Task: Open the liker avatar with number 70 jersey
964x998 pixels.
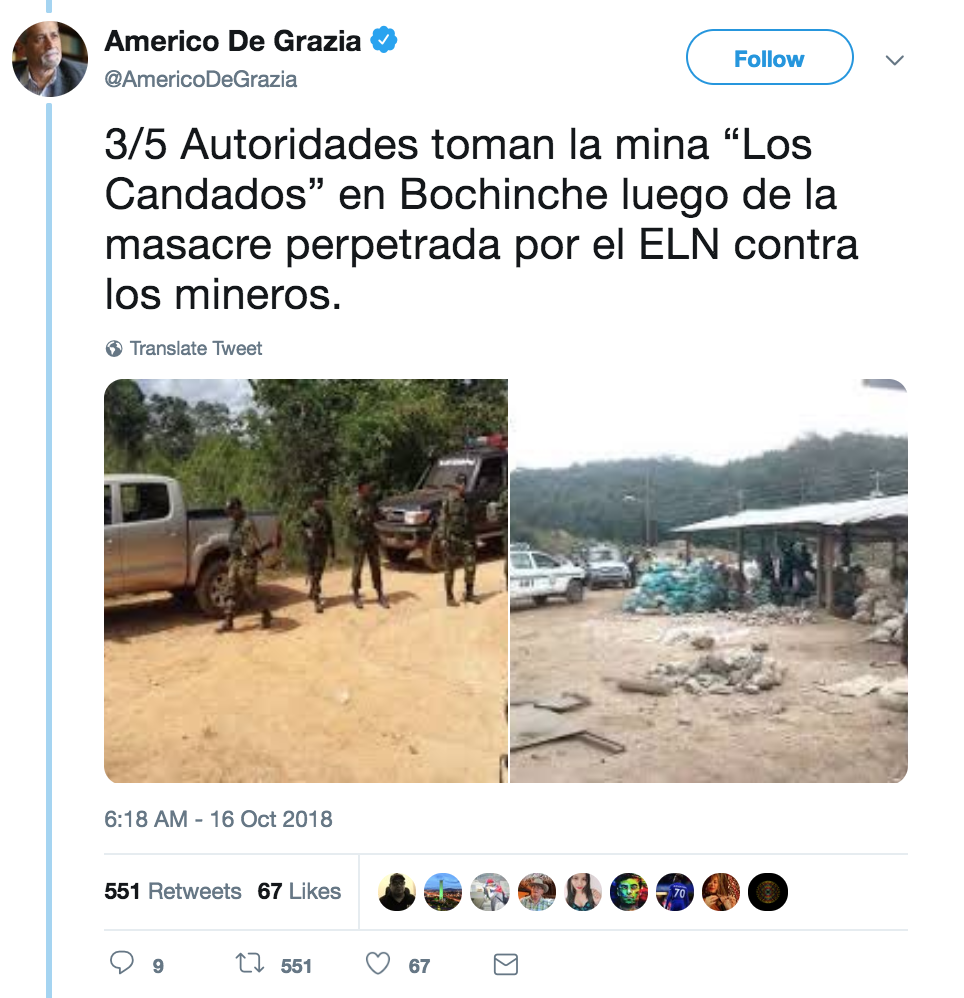Action: [674, 892]
